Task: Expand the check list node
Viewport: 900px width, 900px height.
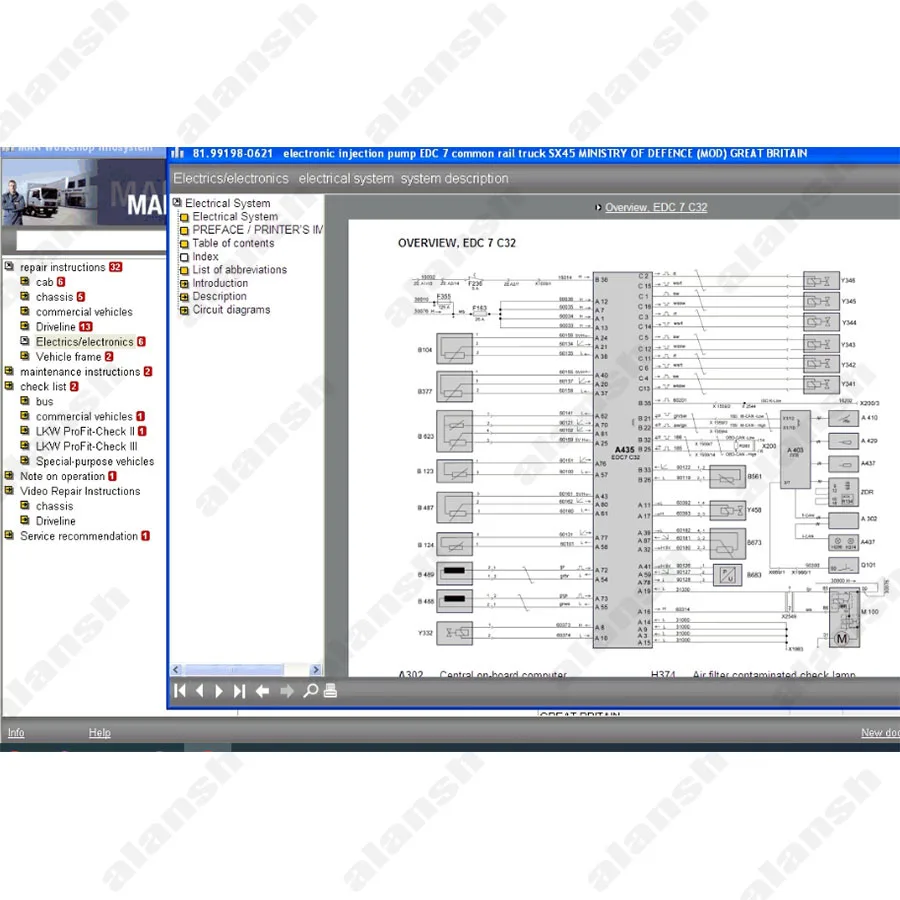Action: (x=9, y=386)
